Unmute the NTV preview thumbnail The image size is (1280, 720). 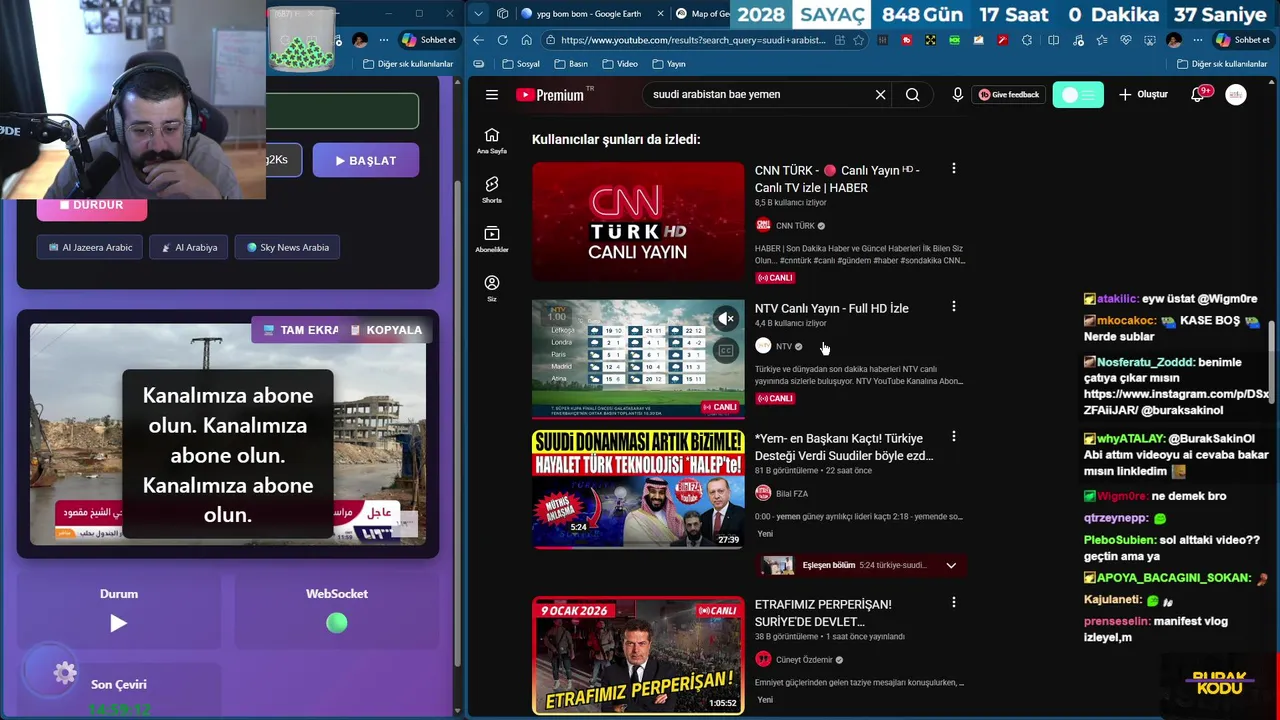(x=726, y=319)
